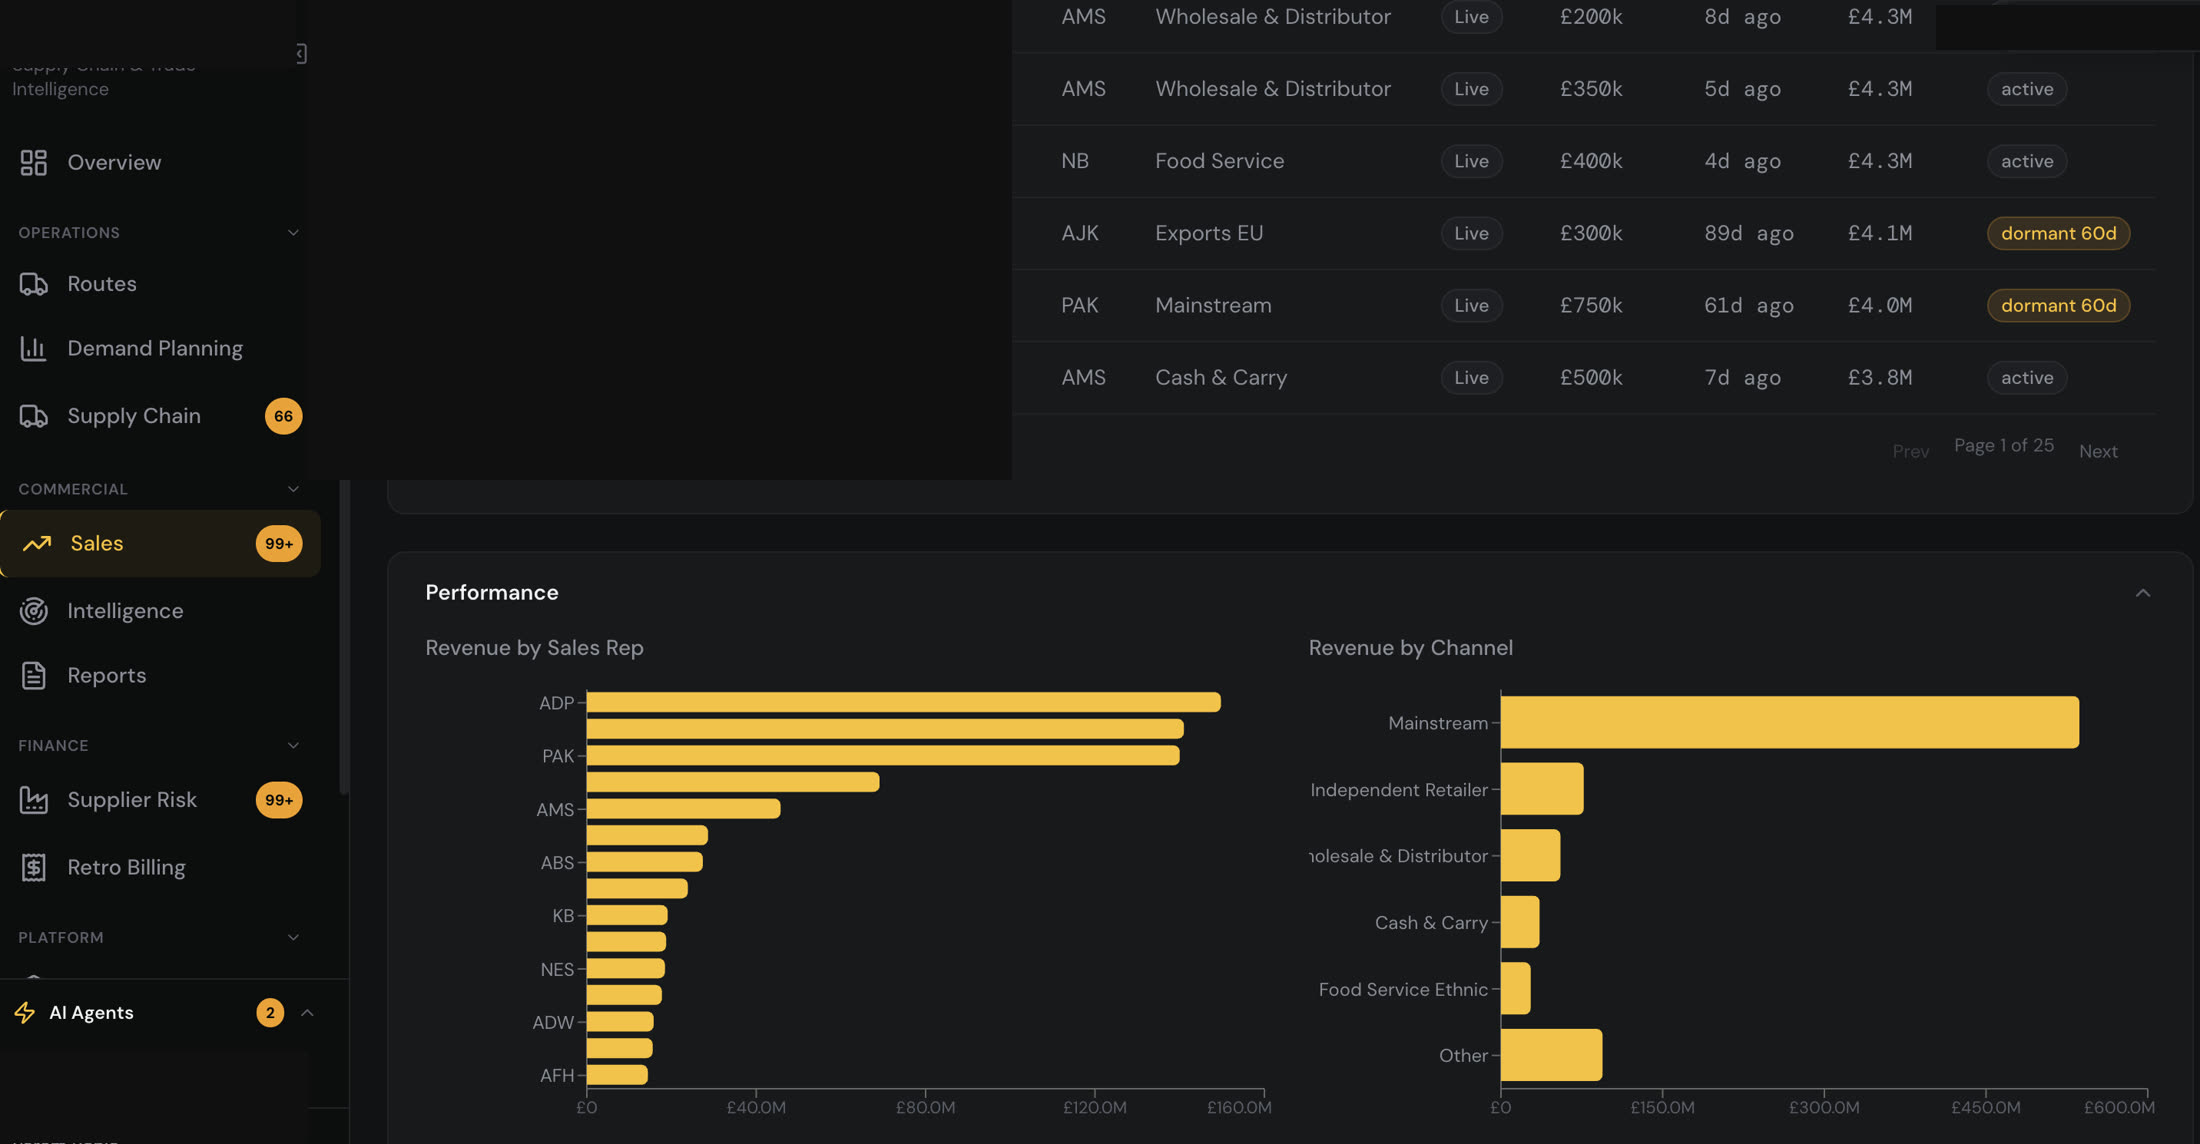
Task: Click the Live badge in Cash & Carry row
Action: pos(1471,377)
